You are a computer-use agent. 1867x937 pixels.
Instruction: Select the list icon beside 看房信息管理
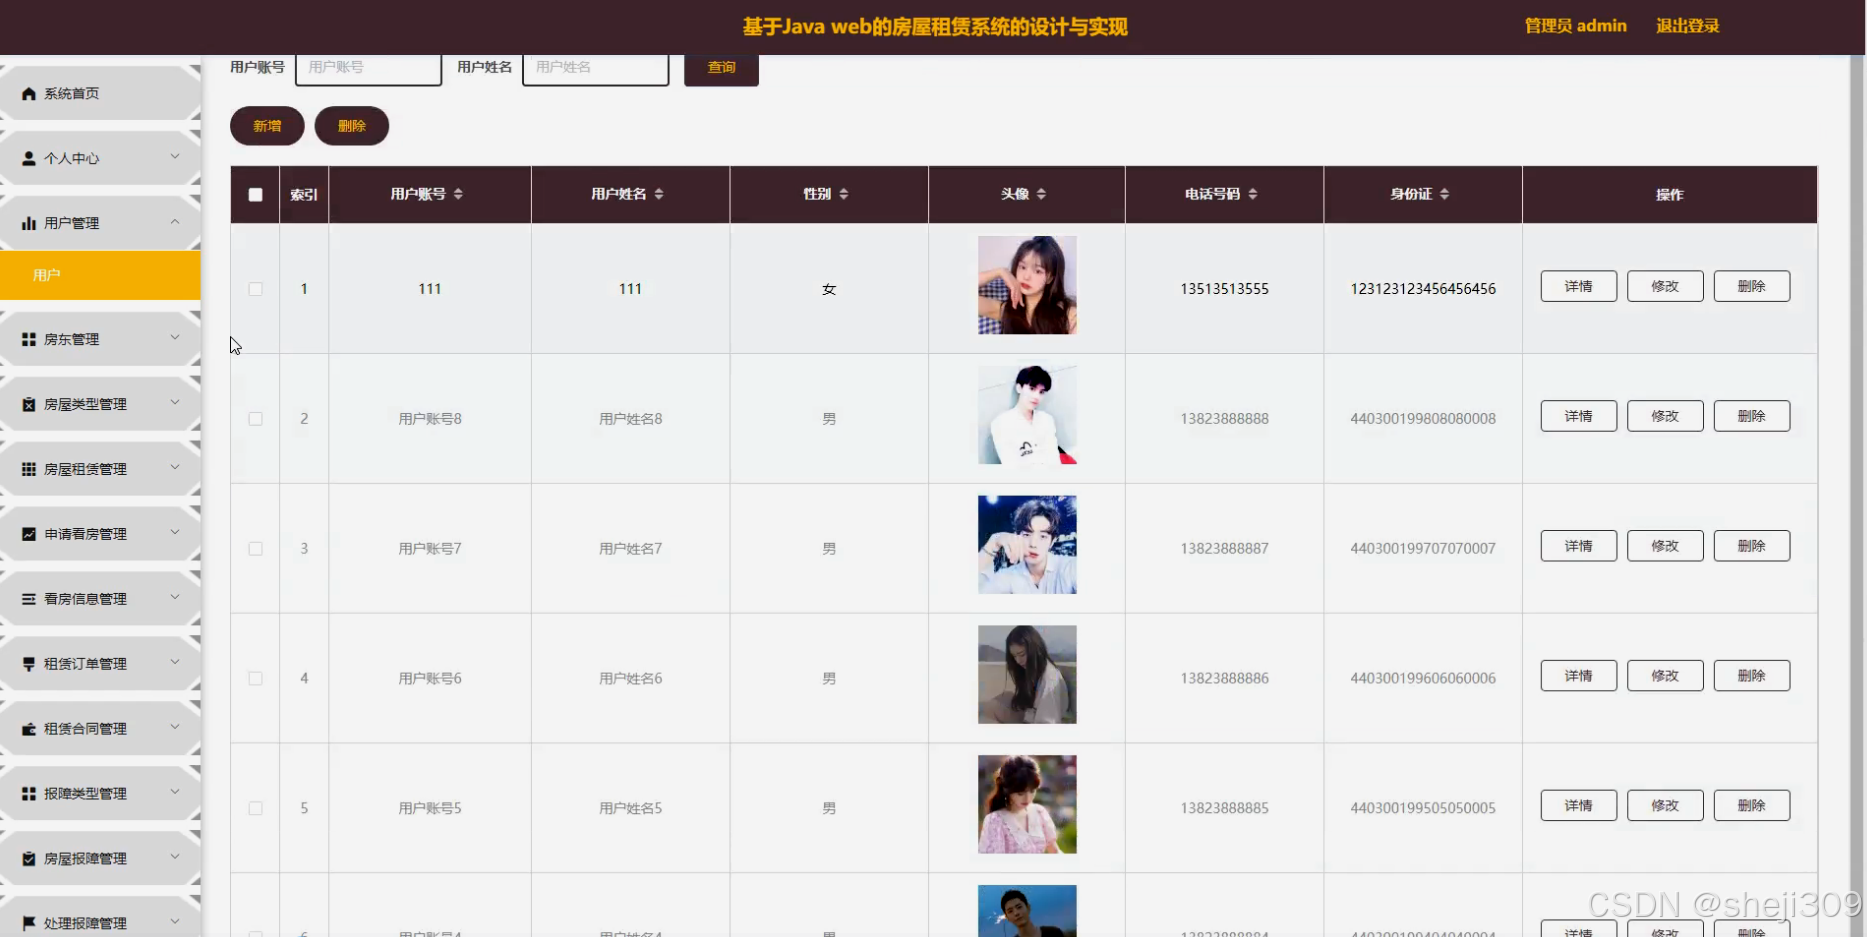pos(28,598)
